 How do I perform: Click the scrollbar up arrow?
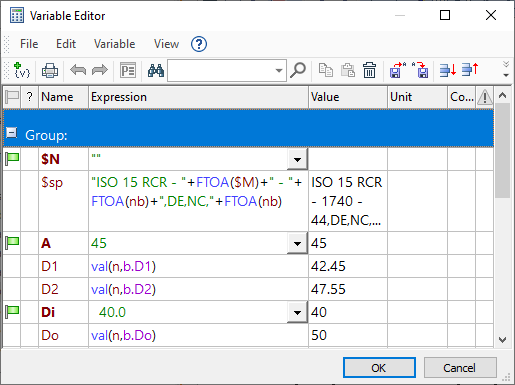(x=502, y=96)
